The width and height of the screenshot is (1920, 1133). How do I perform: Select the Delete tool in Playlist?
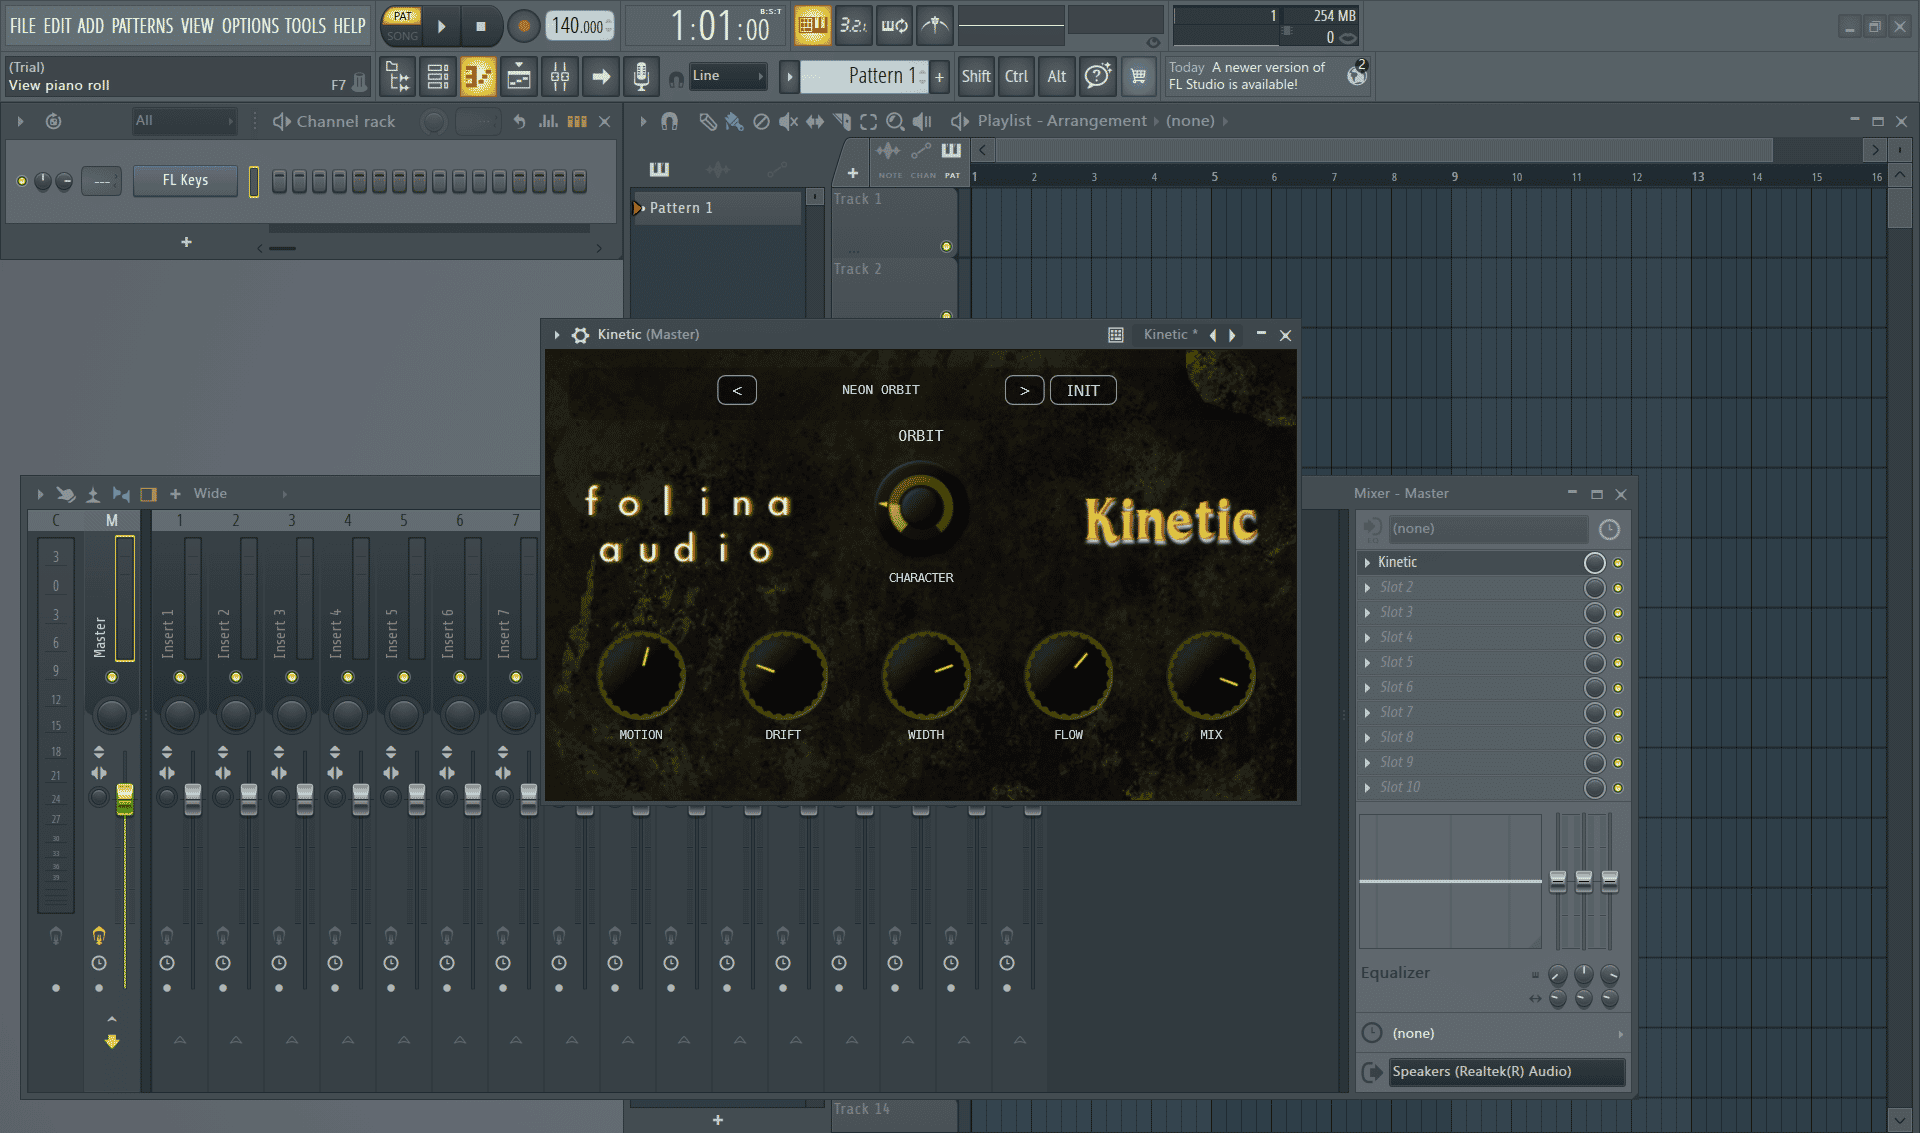coord(761,121)
